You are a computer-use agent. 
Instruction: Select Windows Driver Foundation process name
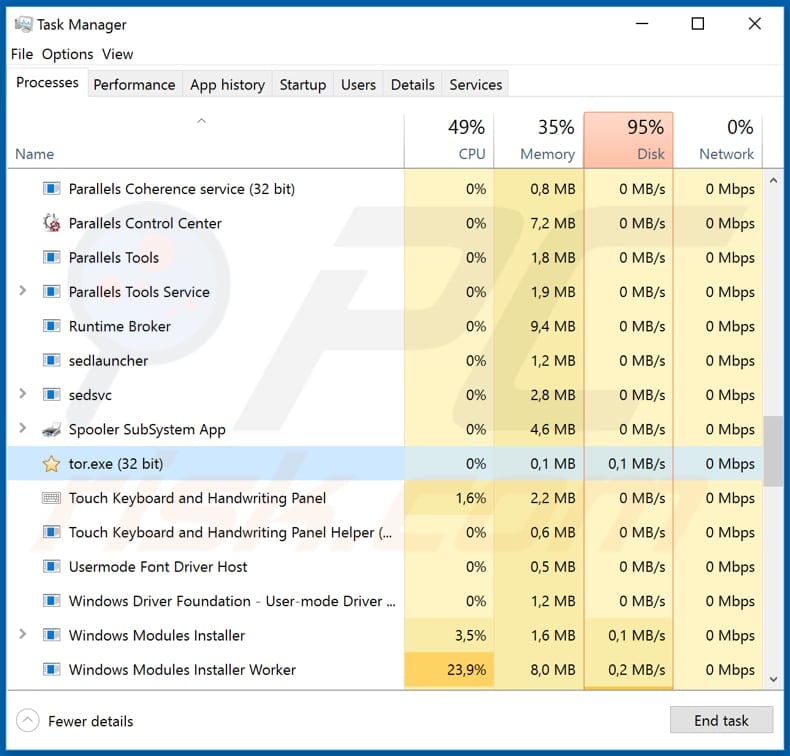[232, 601]
